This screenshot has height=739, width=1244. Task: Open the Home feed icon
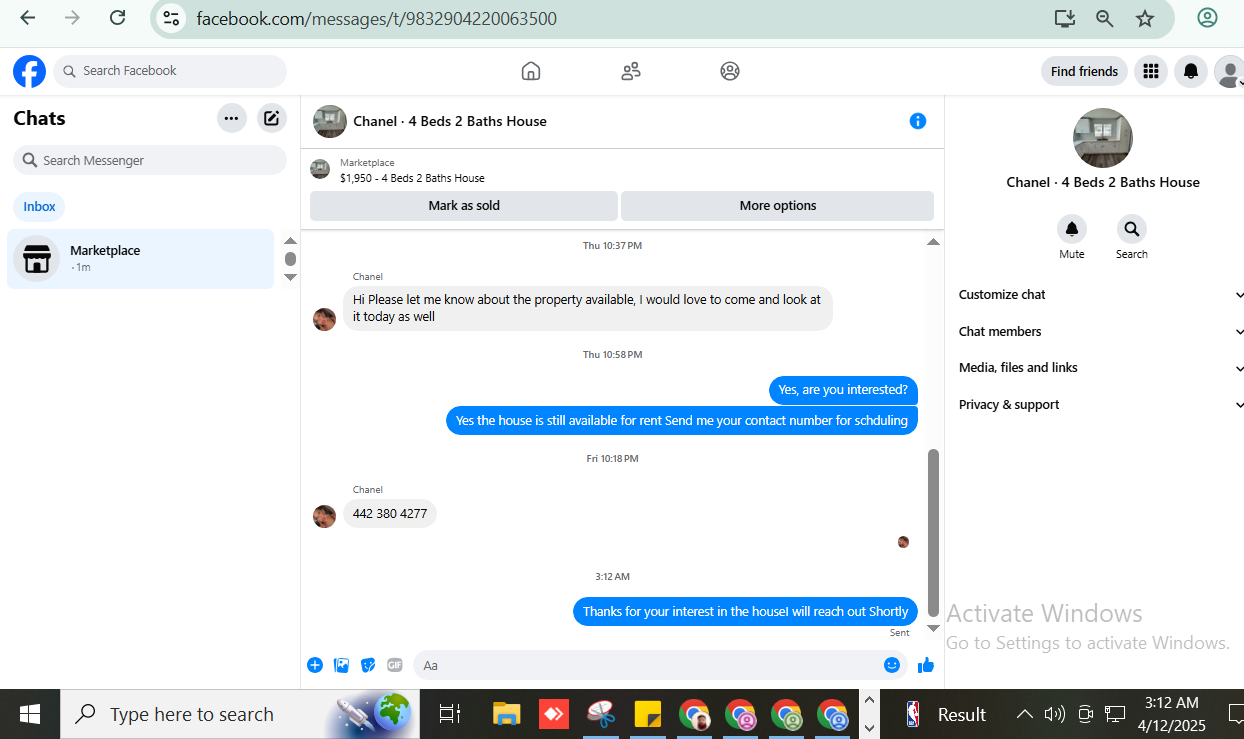531,71
